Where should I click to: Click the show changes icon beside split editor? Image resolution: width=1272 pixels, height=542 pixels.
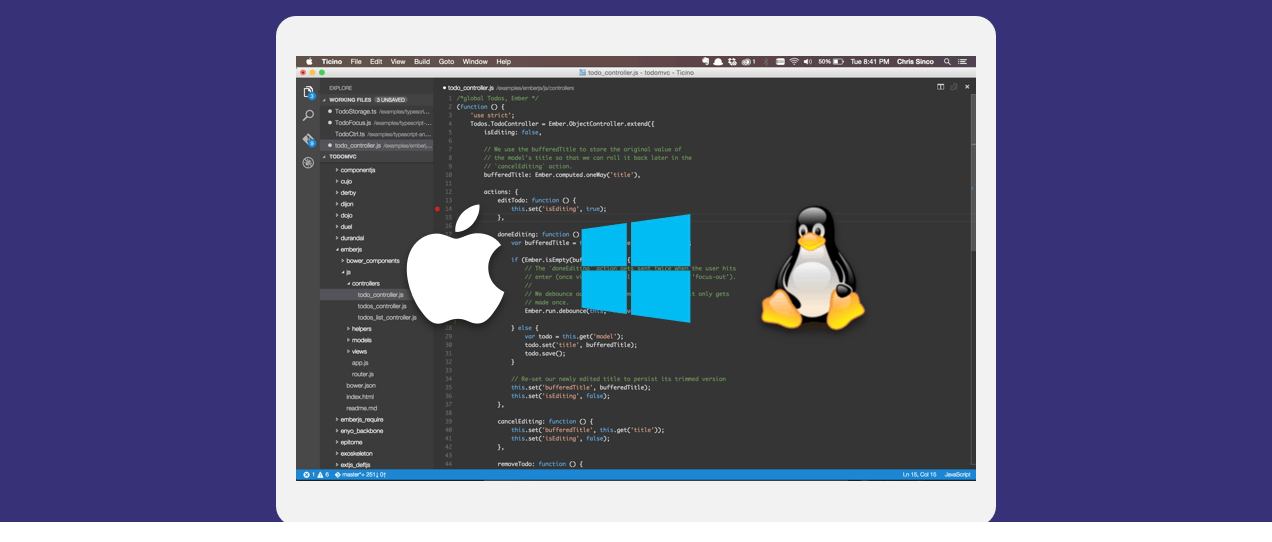[x=954, y=87]
